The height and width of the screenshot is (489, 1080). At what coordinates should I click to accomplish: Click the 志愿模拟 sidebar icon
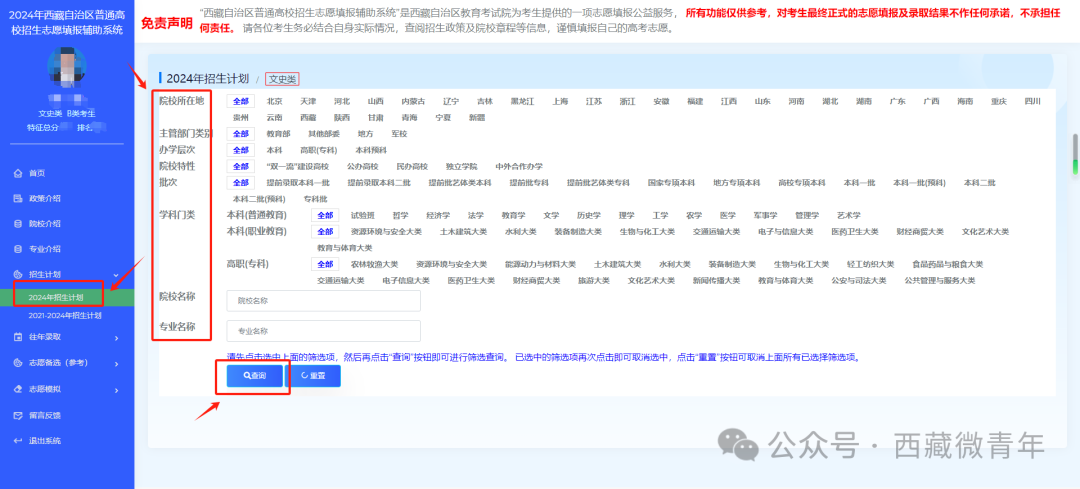[x=17, y=389]
